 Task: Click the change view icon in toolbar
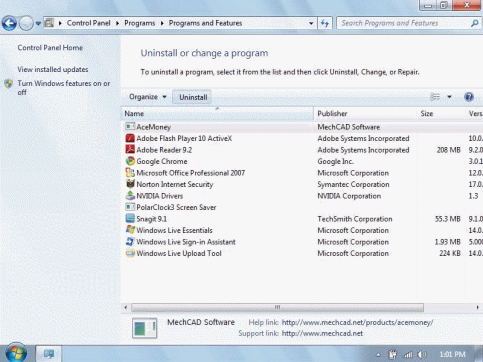435,97
